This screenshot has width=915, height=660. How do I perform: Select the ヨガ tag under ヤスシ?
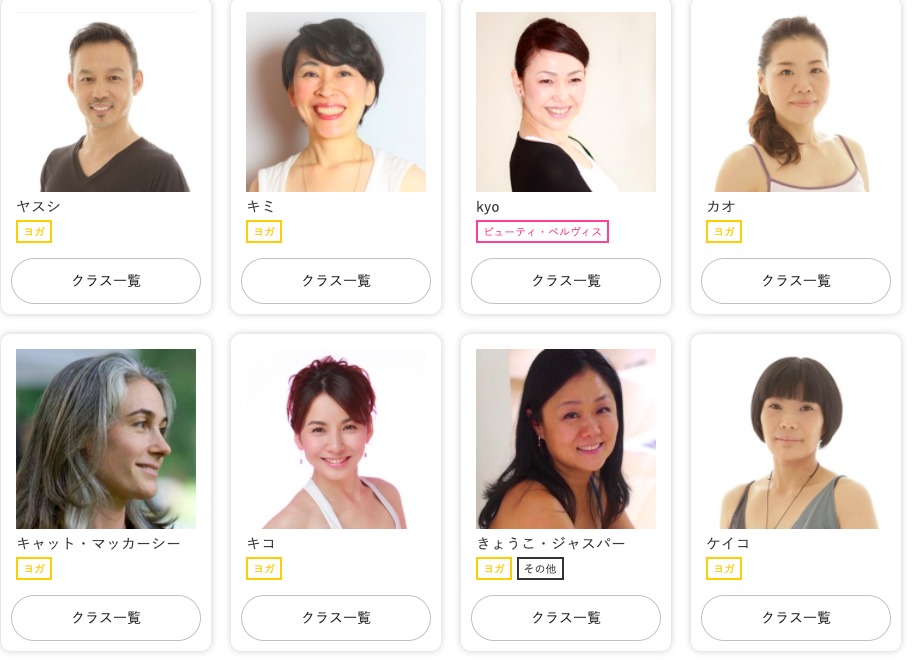[34, 232]
